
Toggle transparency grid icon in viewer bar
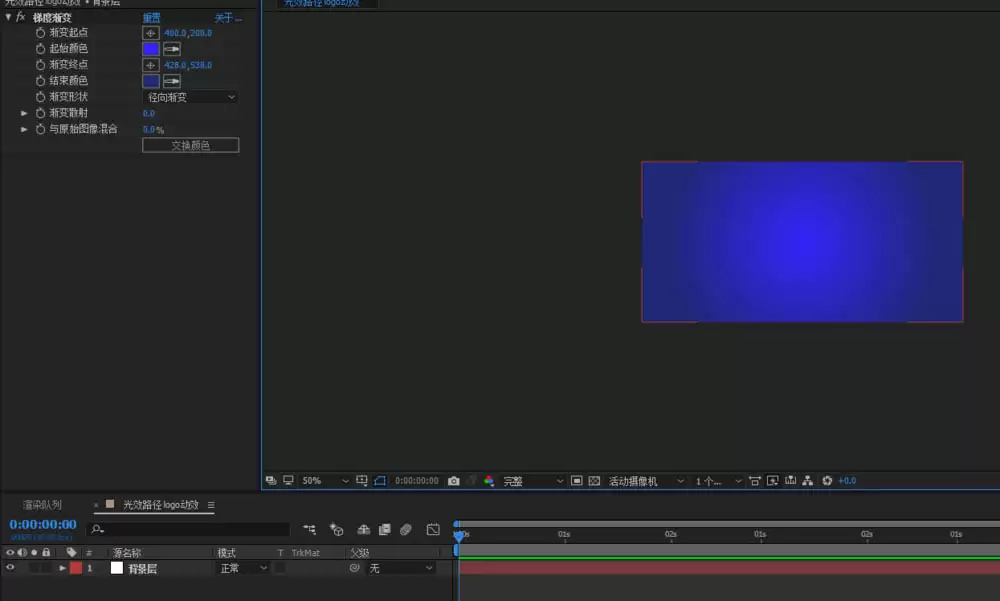click(594, 481)
